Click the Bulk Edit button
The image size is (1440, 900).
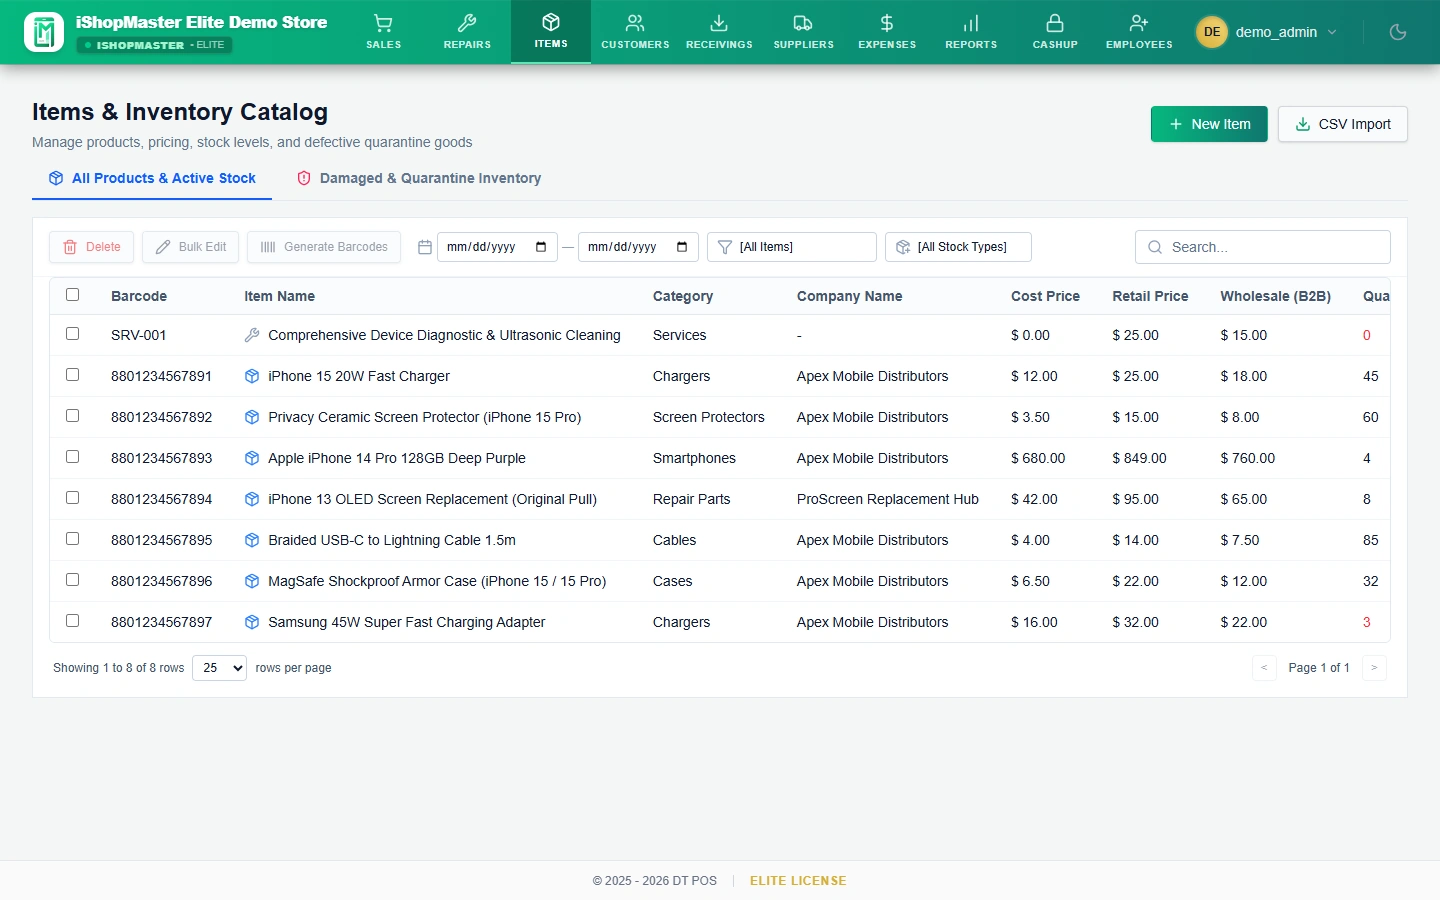coord(190,247)
